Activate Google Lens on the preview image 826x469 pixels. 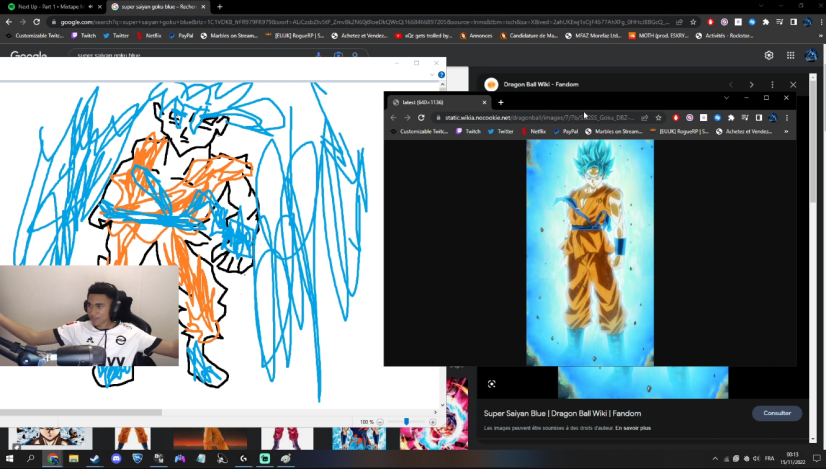coord(491,384)
